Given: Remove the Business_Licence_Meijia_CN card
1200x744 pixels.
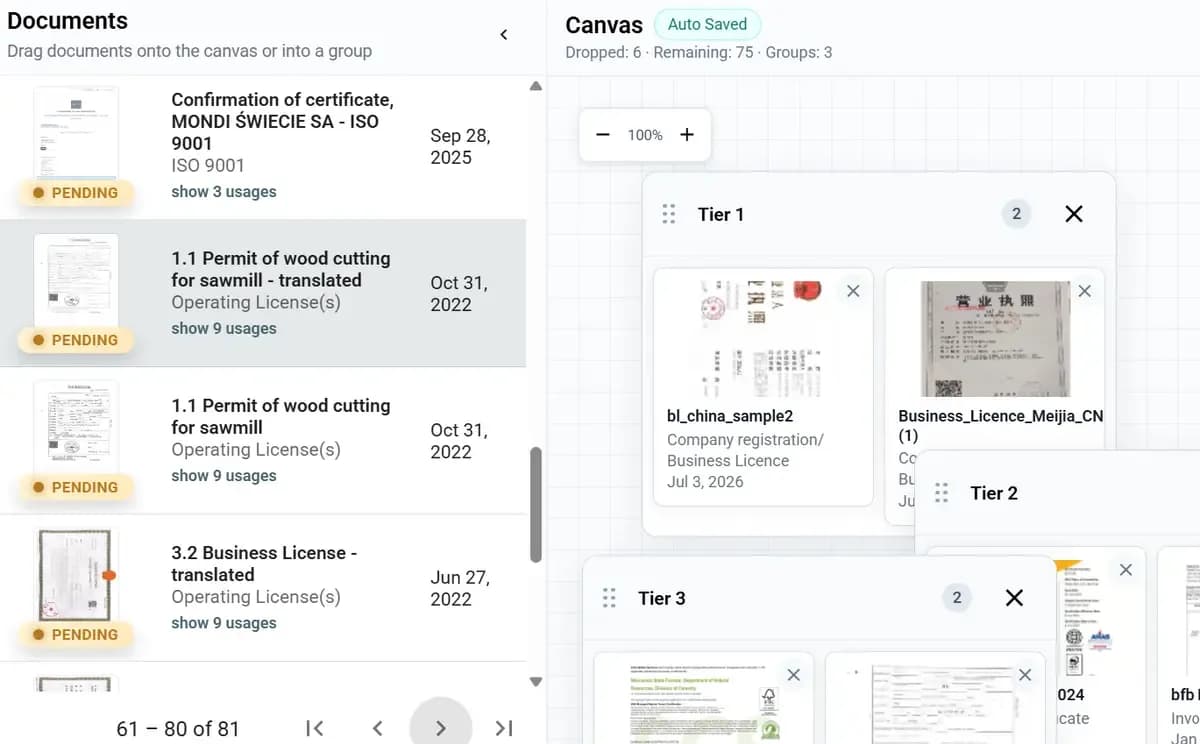Looking at the screenshot, I should pyautogui.click(x=1084, y=291).
